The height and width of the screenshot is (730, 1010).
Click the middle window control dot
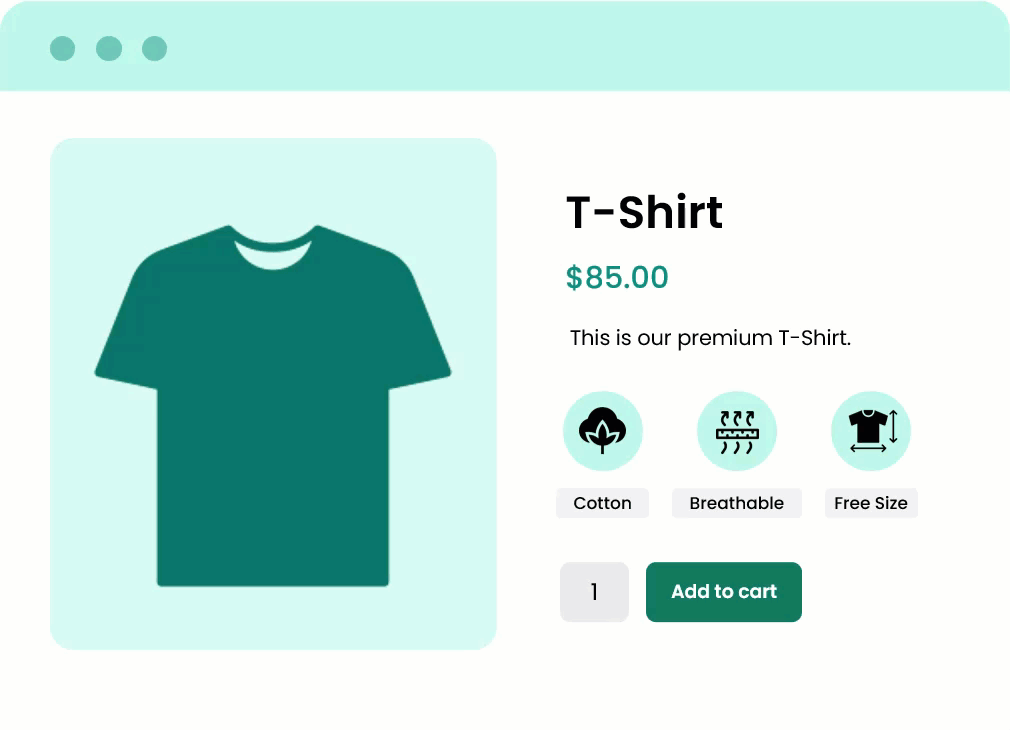109,48
